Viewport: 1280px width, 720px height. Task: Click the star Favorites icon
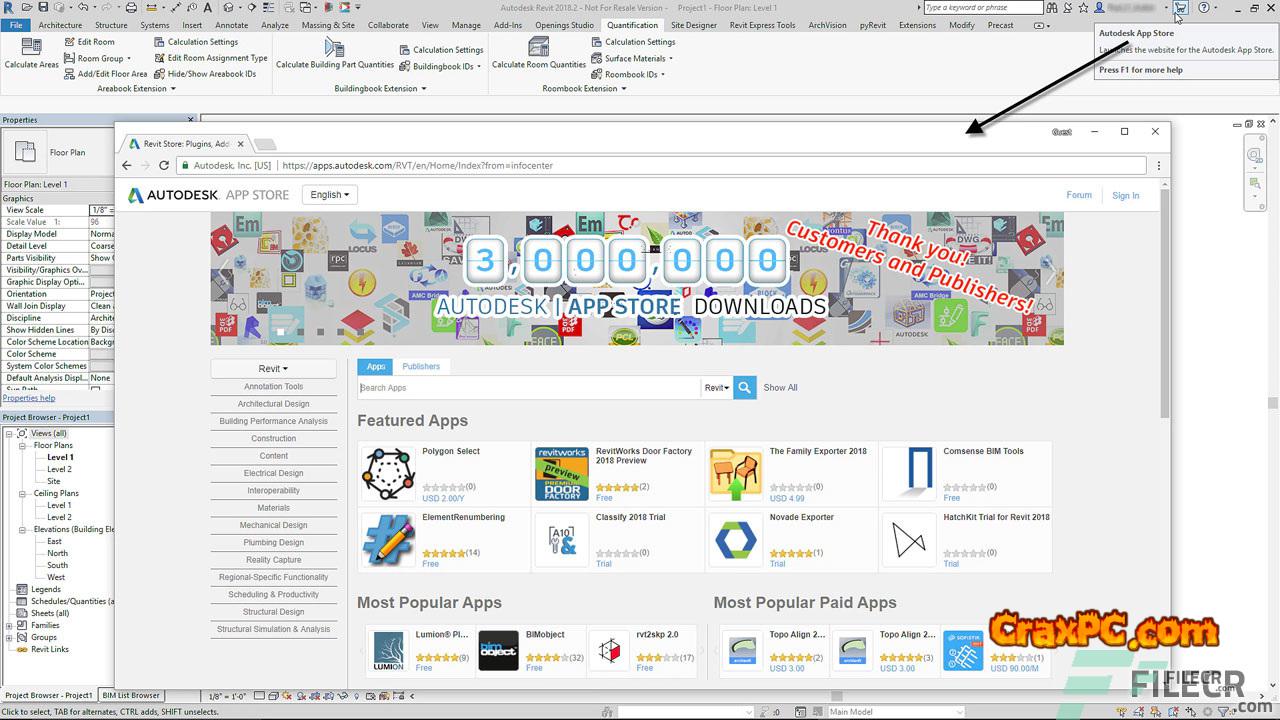point(1084,8)
